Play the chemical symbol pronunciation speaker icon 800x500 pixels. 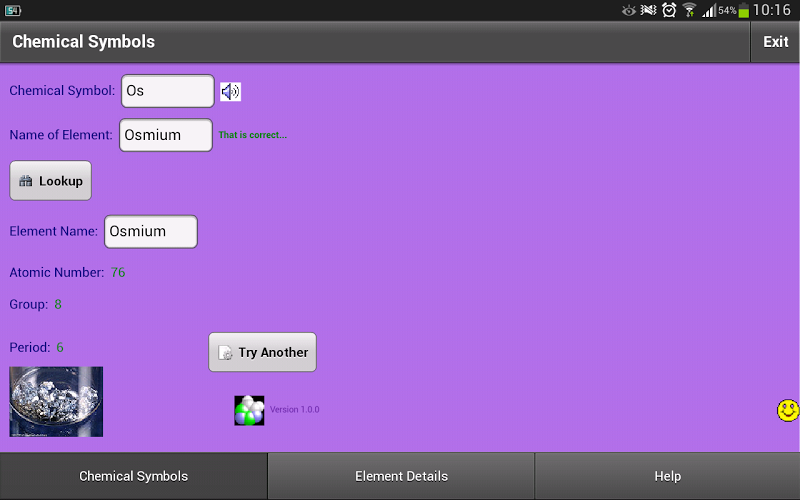point(231,92)
